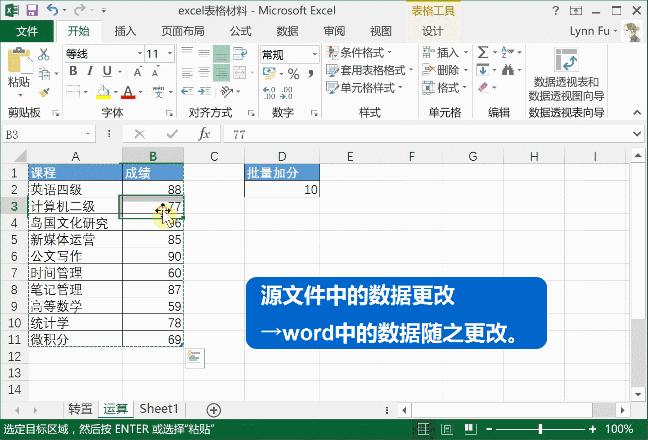This screenshot has height=440, width=648.
Task: Switch to Page Break Preview in status bar
Action: tap(470, 429)
